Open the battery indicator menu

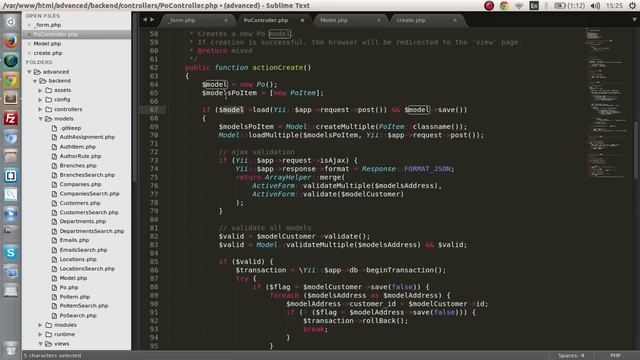pyautogui.click(x=569, y=6)
